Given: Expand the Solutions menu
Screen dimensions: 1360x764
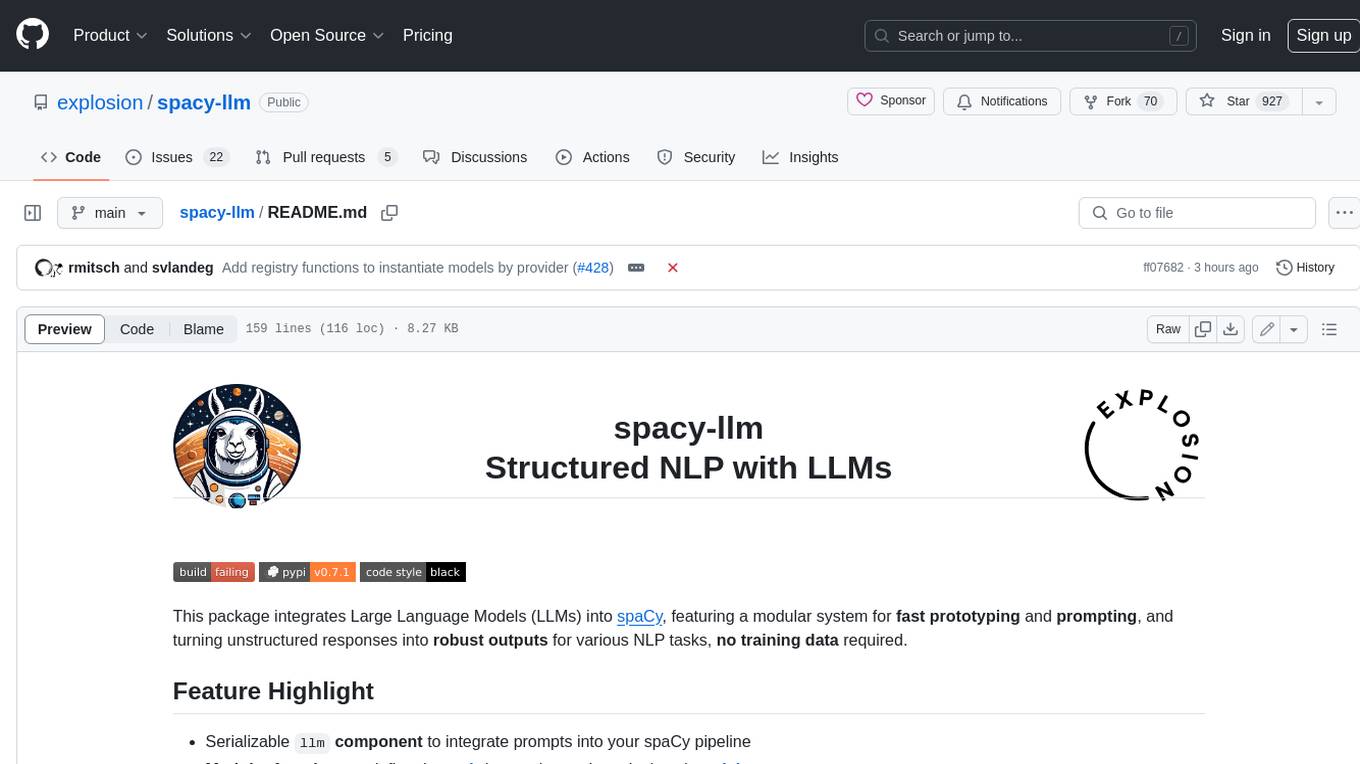Looking at the screenshot, I should [208, 35].
